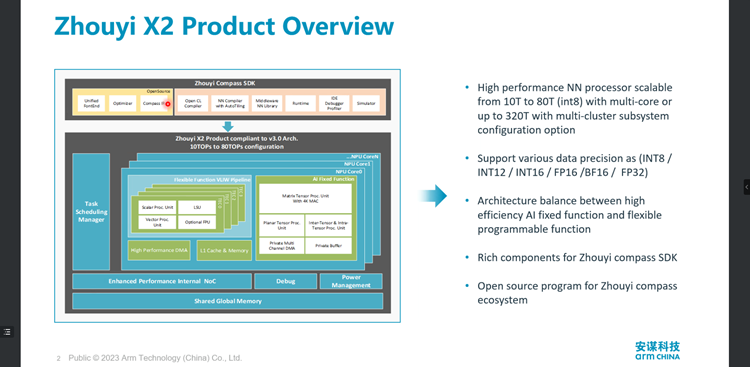Select the Matrix Tensor Proc. Unit box
The width and height of the screenshot is (750, 367).
[x=305, y=199]
